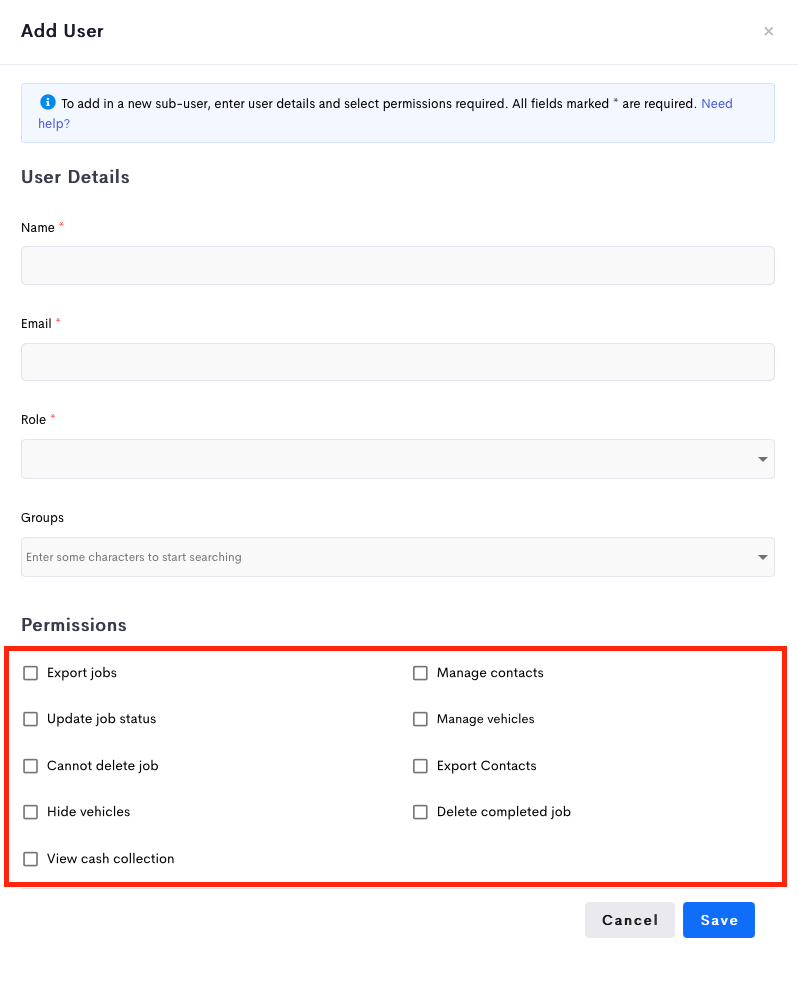Click into the Groups search field
The height and width of the screenshot is (998, 798).
coord(386,557)
